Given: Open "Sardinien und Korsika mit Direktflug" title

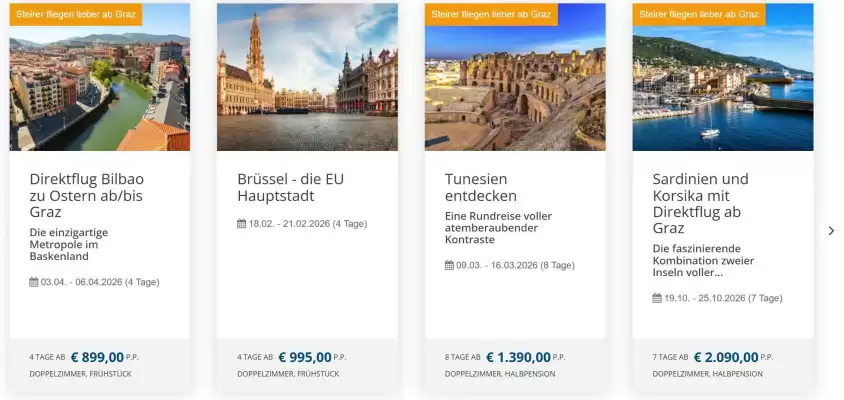Looking at the screenshot, I should coord(700,203).
